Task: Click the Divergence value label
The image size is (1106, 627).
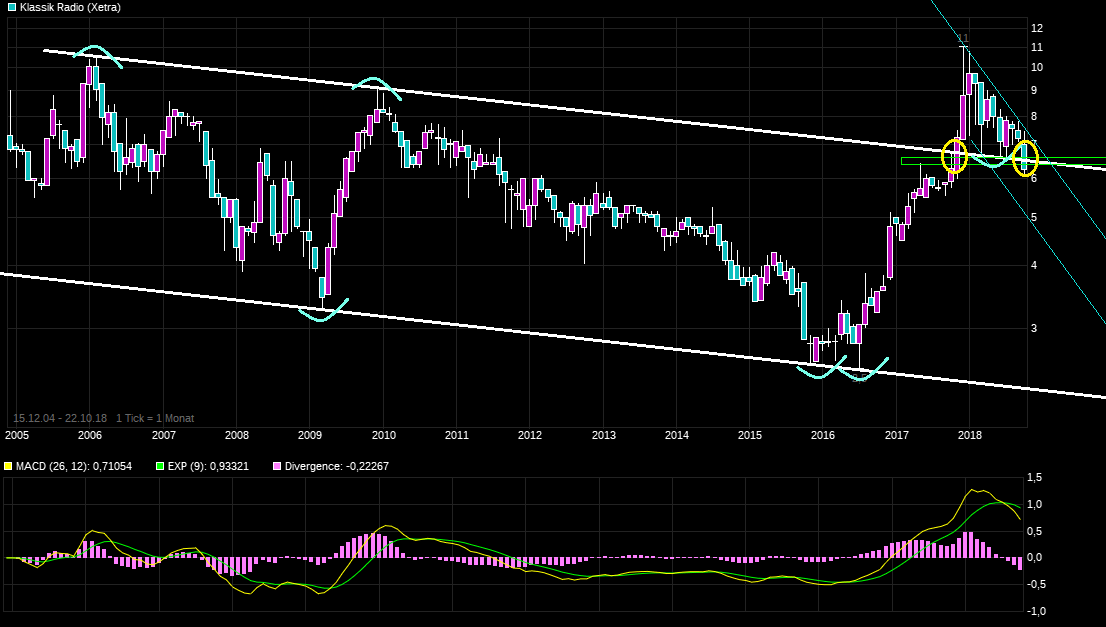Action: point(337,466)
